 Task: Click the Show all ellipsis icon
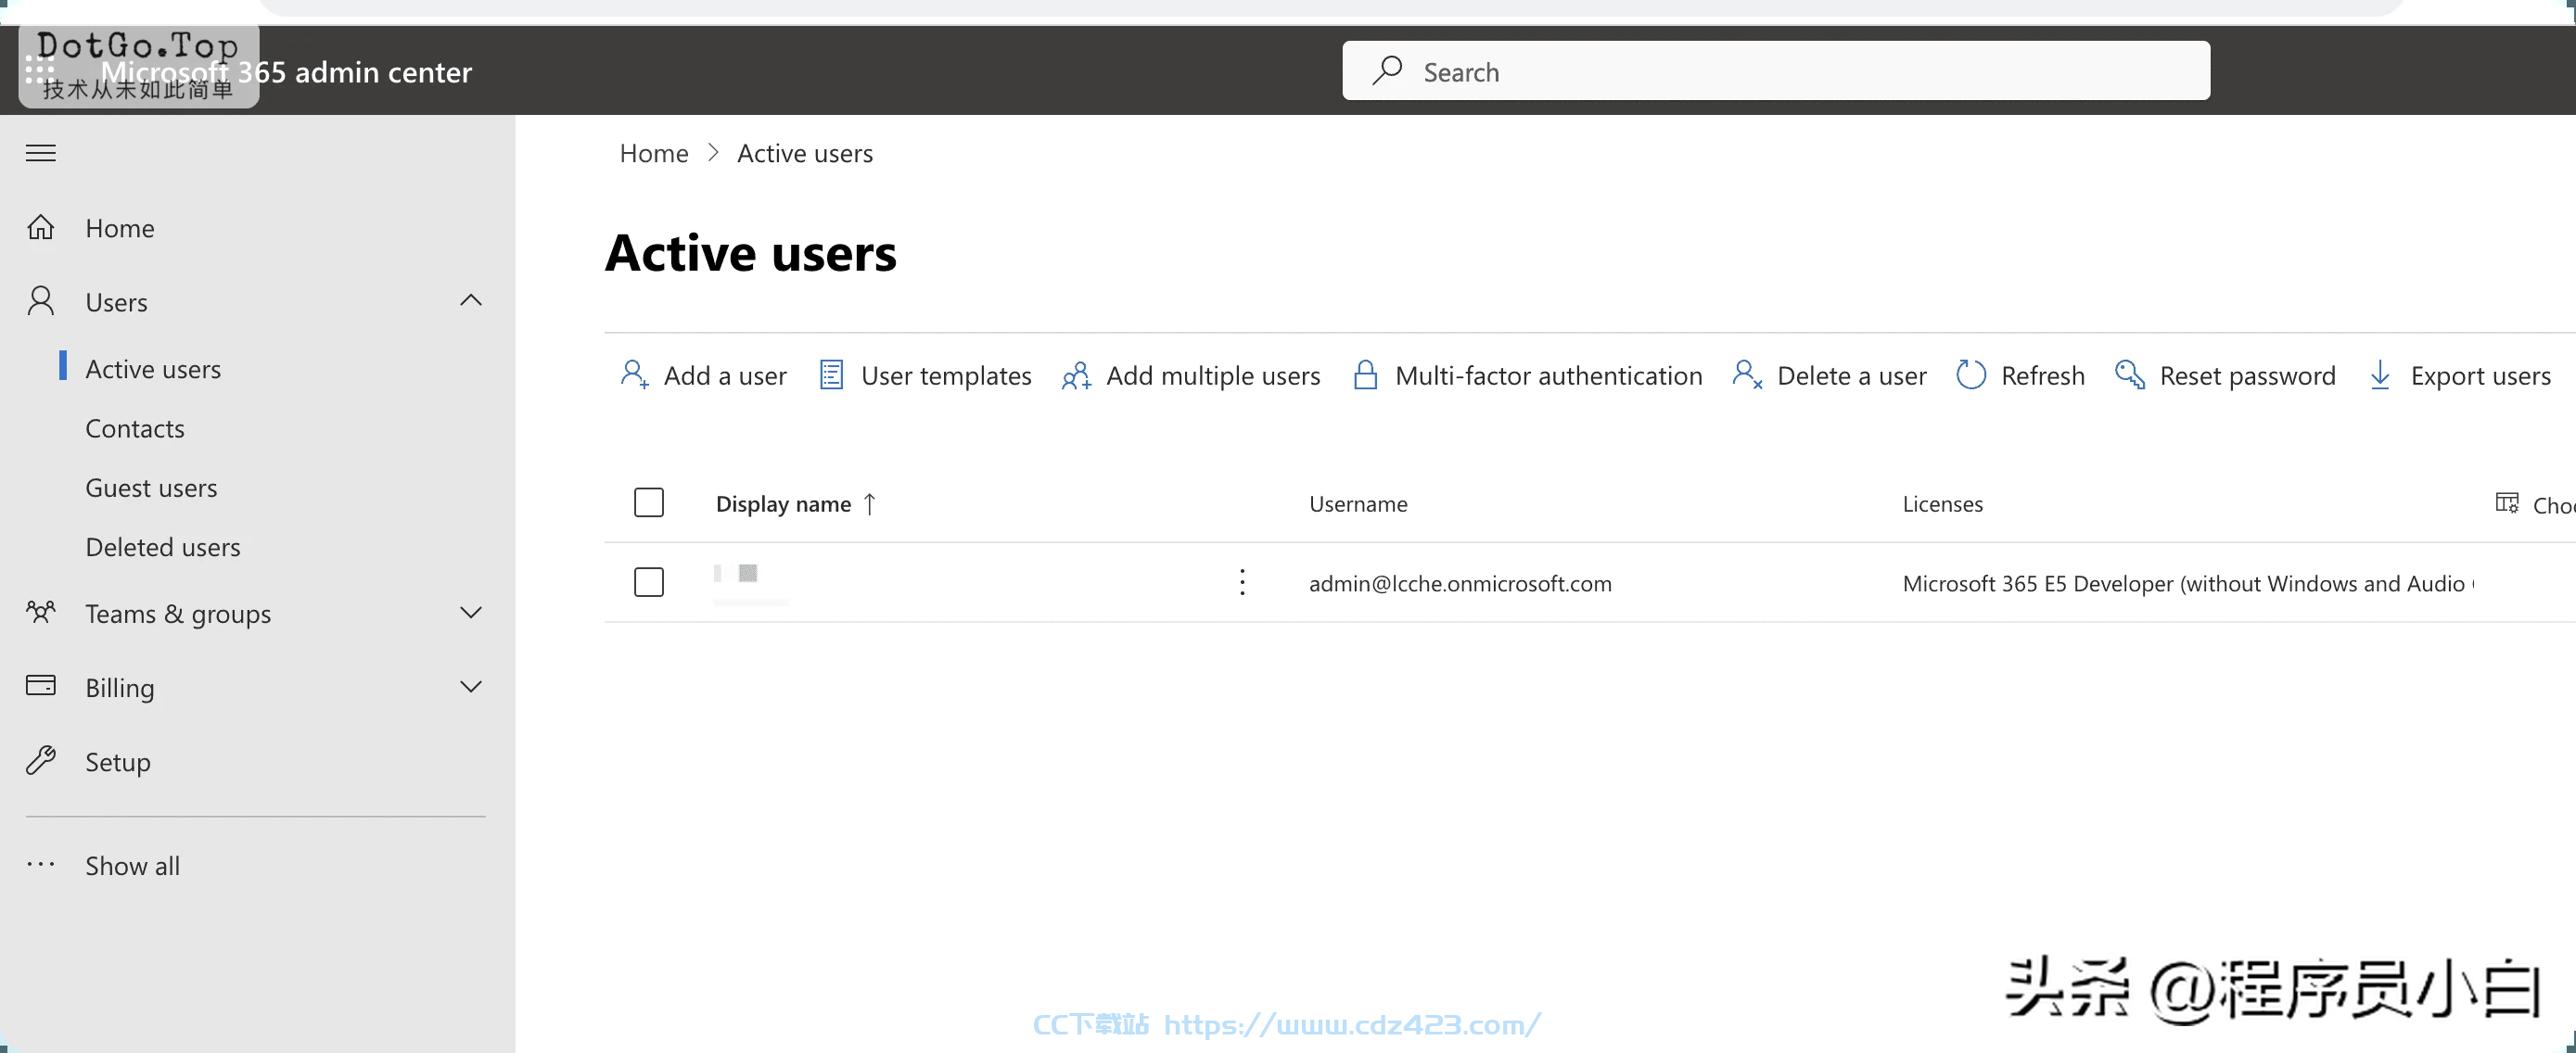pos(41,864)
